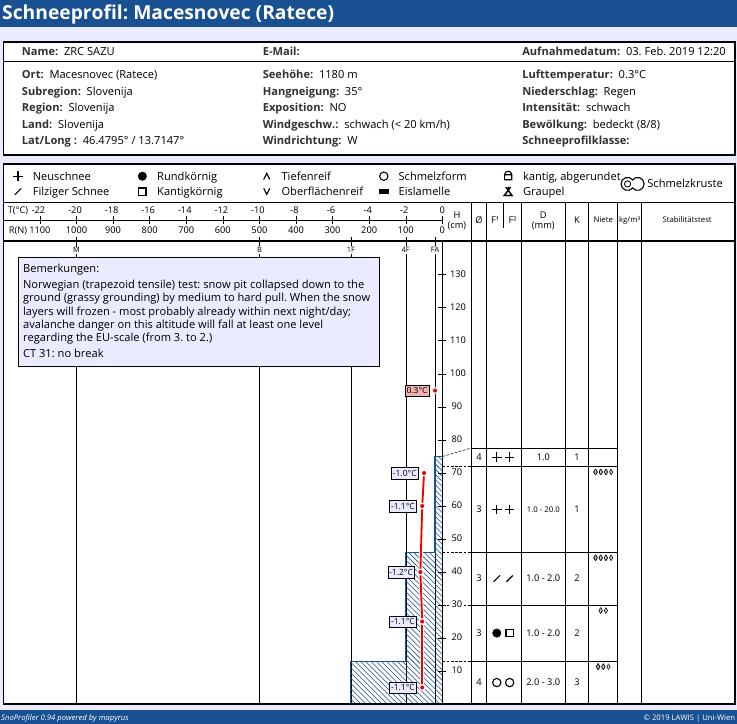The image size is (737, 724).
Task: Click the Schneeprofil: Macesnovec (Ratece) title
Action: pyautogui.click(x=168, y=12)
